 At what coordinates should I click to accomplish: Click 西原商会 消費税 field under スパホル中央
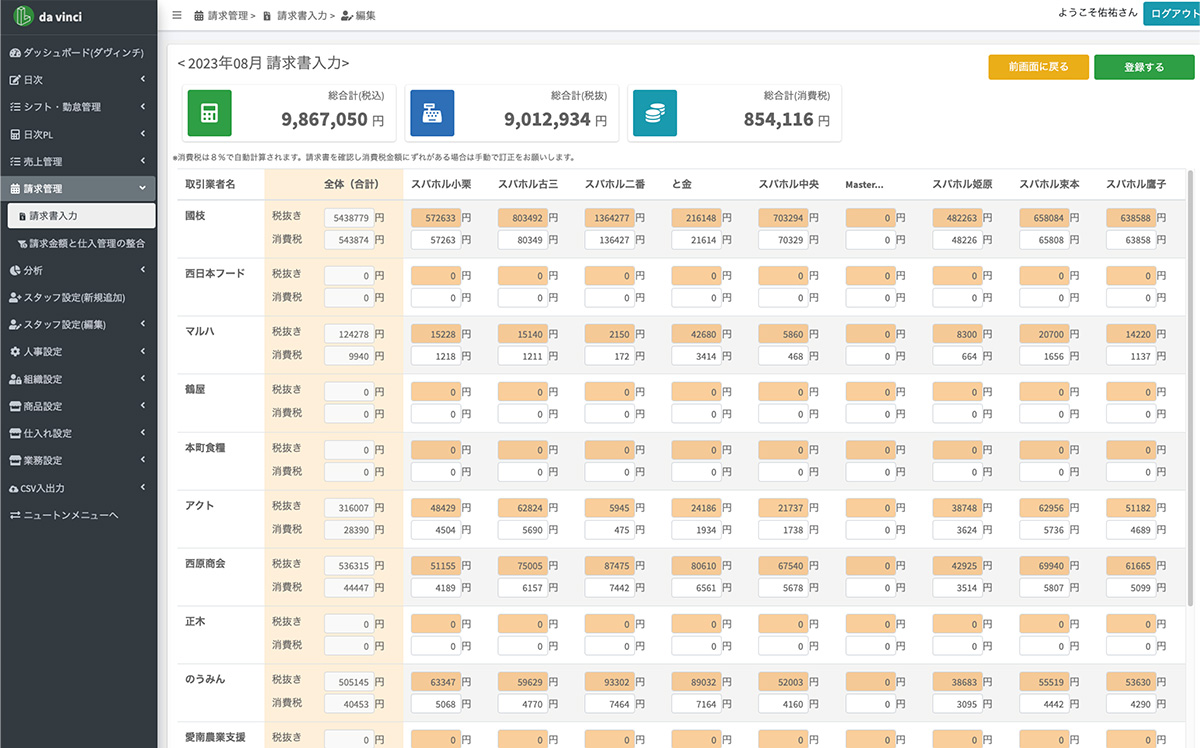pos(783,588)
